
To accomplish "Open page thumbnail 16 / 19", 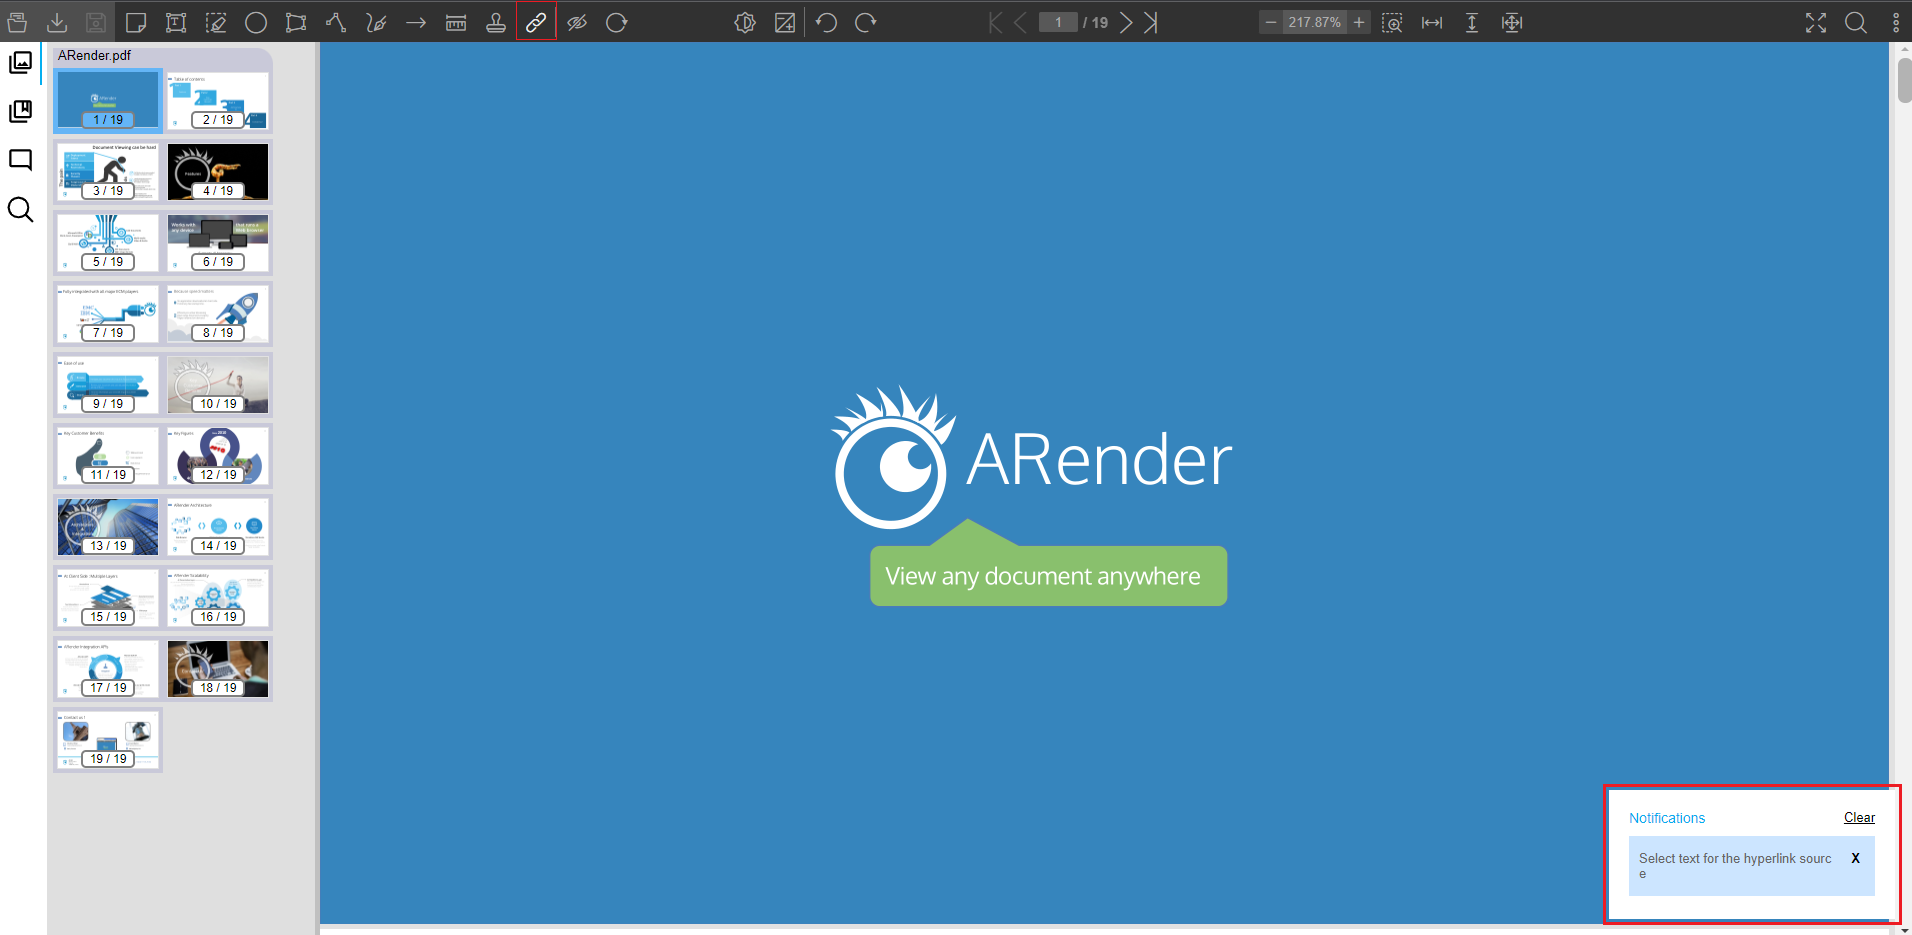I will pyautogui.click(x=218, y=598).
